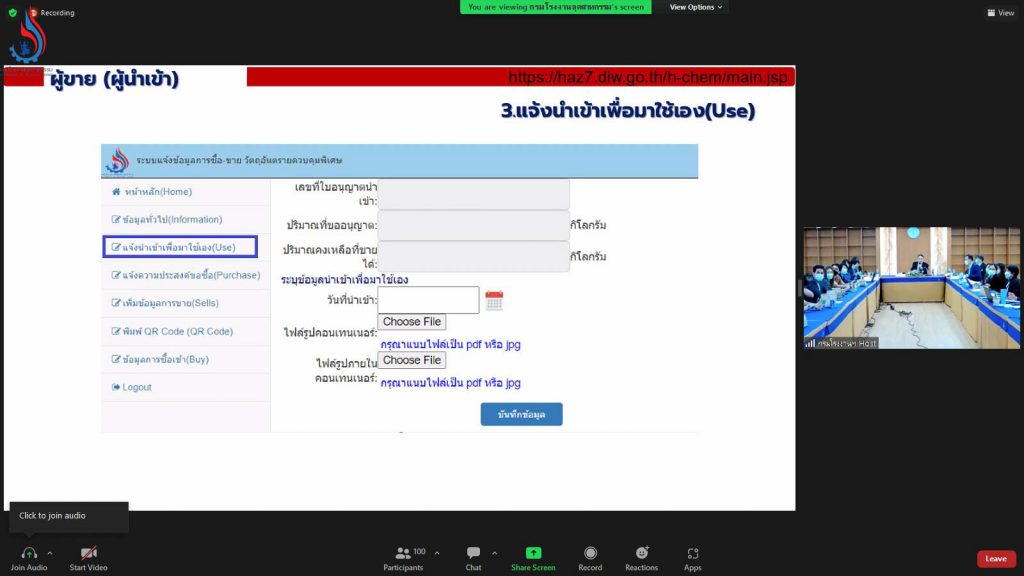Click the green Share Screen icon
Viewport: 1024px width, 576px height.
tap(533, 553)
